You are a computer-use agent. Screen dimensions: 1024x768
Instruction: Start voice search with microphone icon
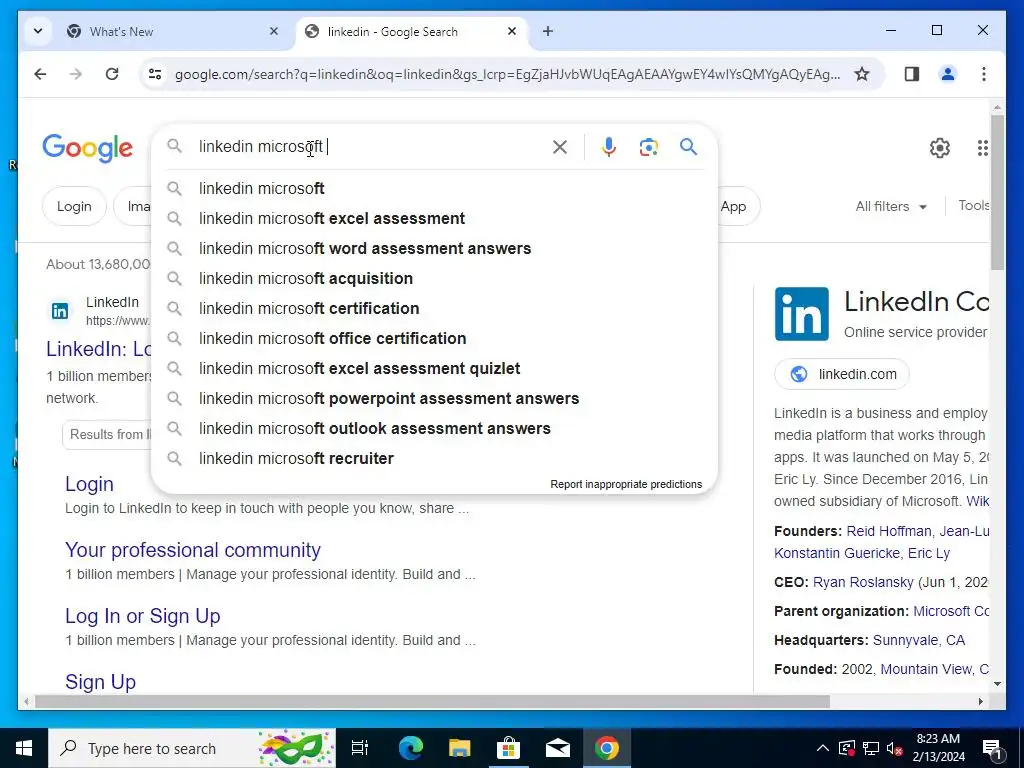609,147
